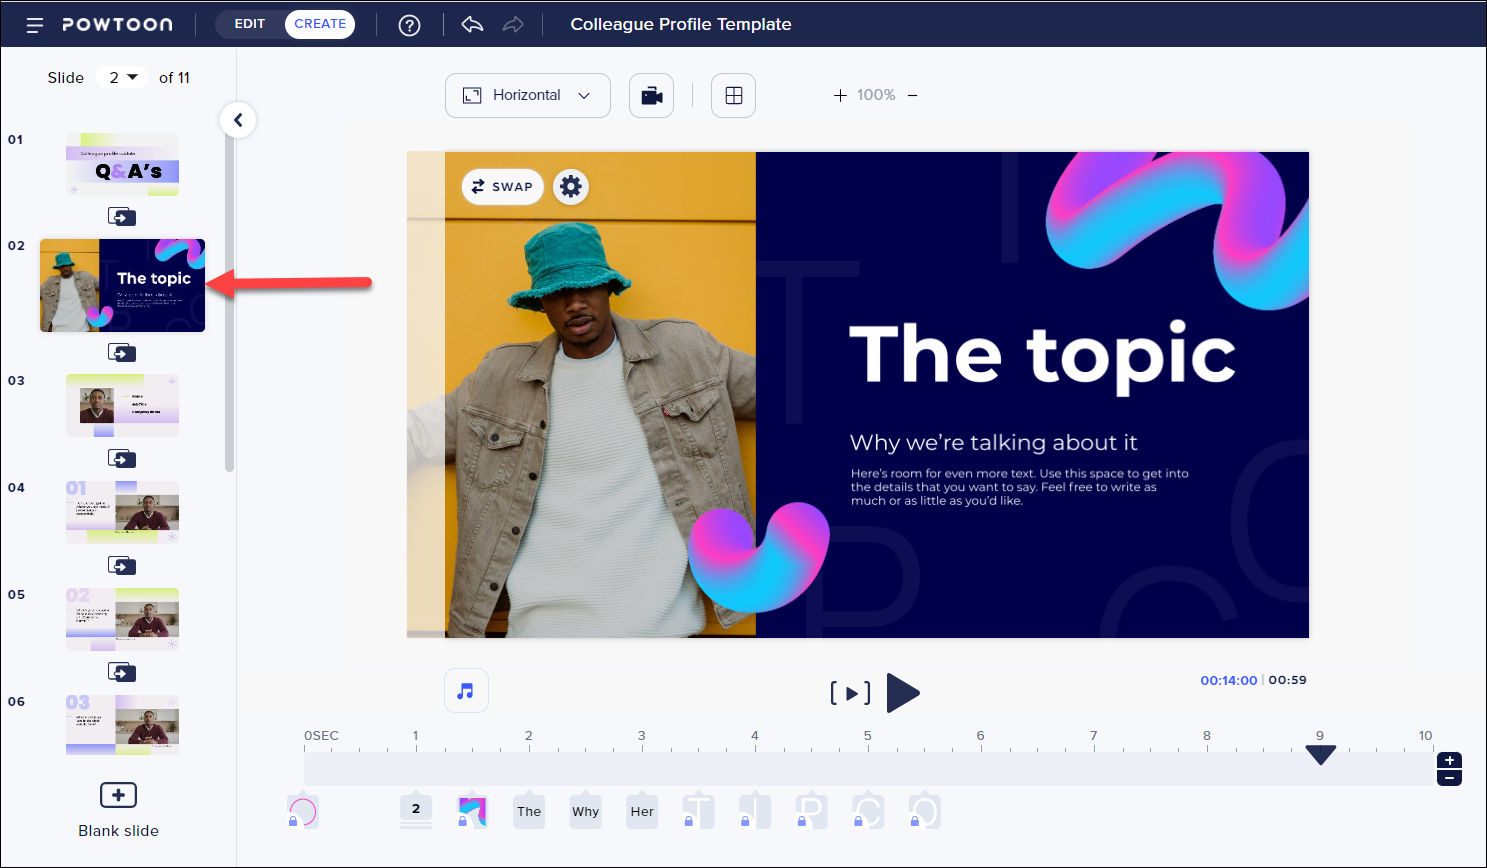Click the help question mark icon

[409, 25]
